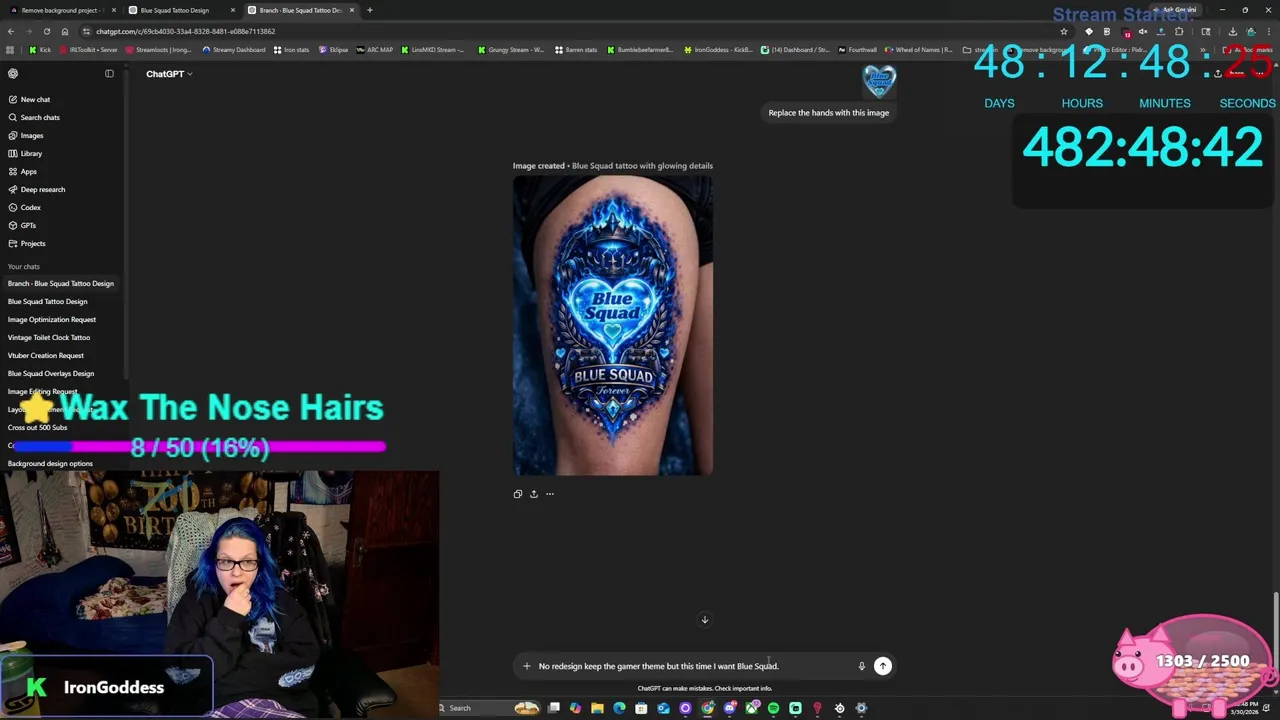The width and height of the screenshot is (1280, 720).
Task: Go back in browser history
Action: [11, 31]
